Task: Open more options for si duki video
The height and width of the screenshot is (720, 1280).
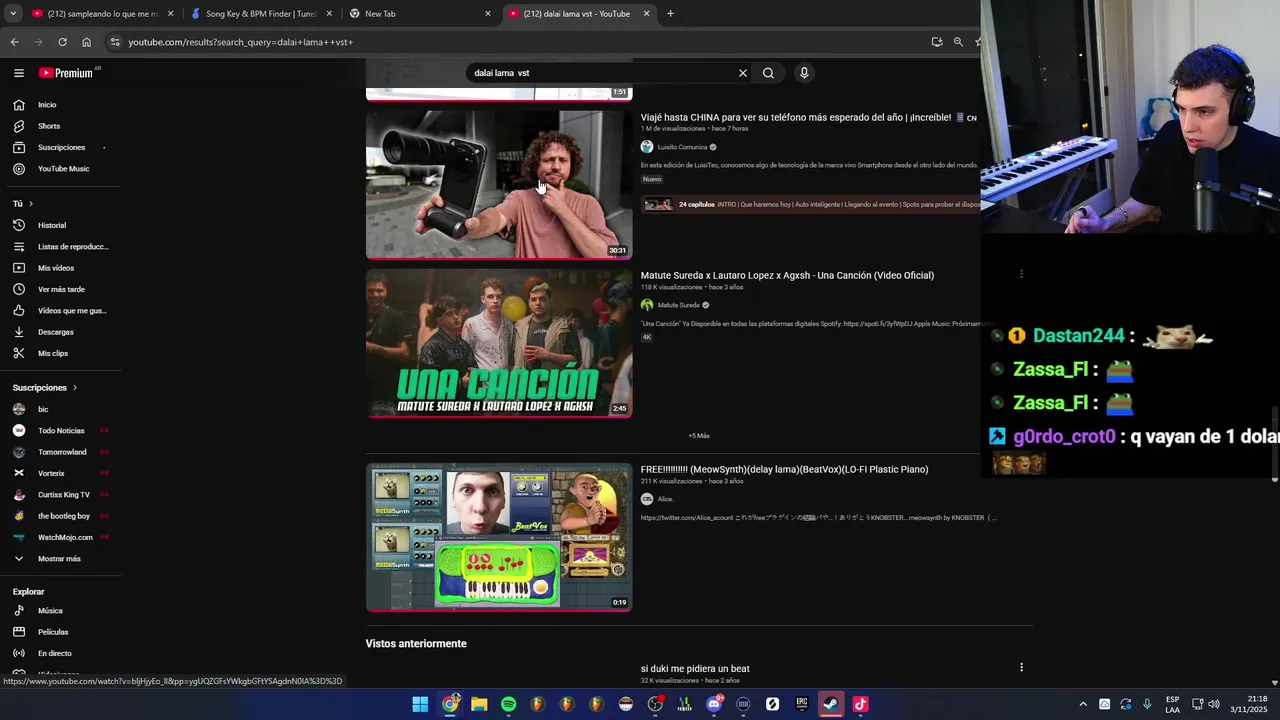Action: (1021, 667)
